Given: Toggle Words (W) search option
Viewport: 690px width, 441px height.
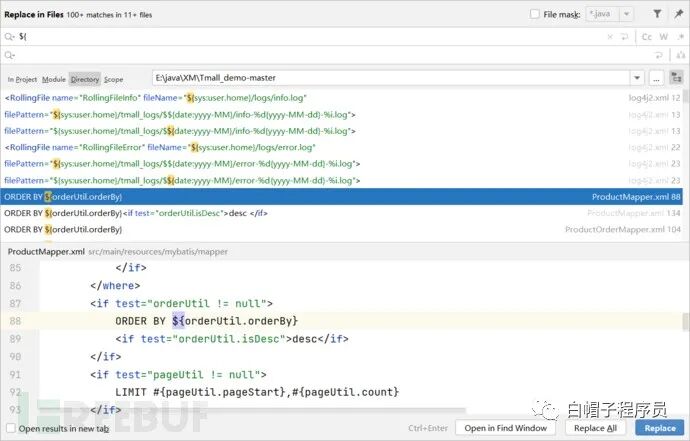Looking at the screenshot, I should (664, 37).
